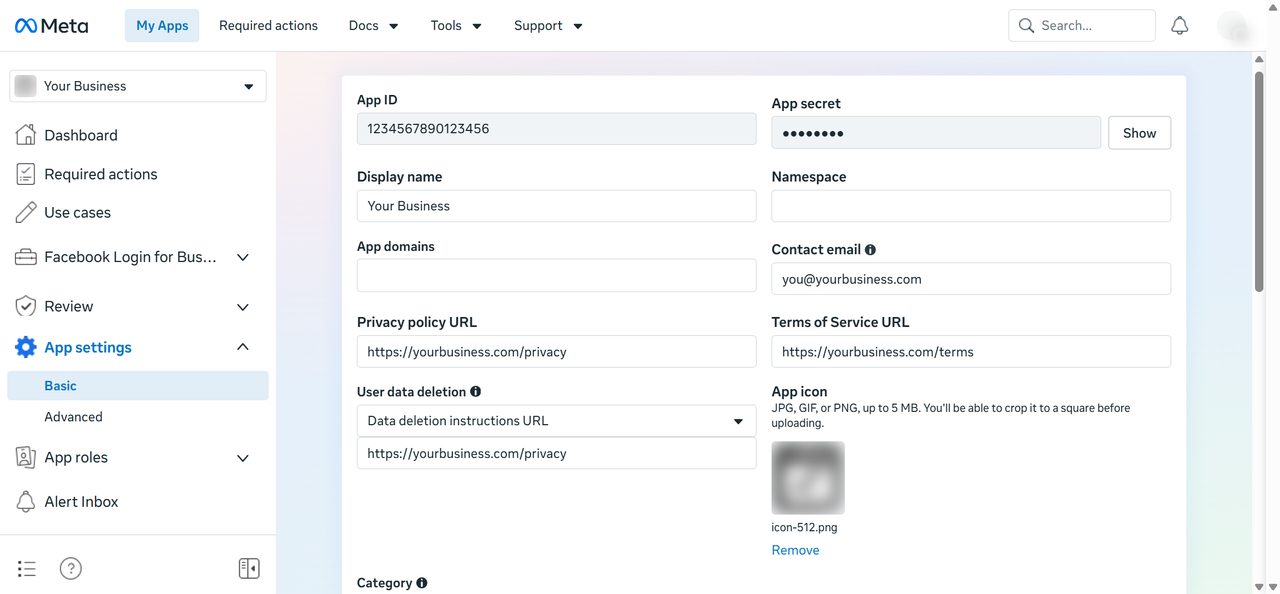This screenshot has width=1280, height=594.
Task: Click the search input field
Action: [1082, 26]
